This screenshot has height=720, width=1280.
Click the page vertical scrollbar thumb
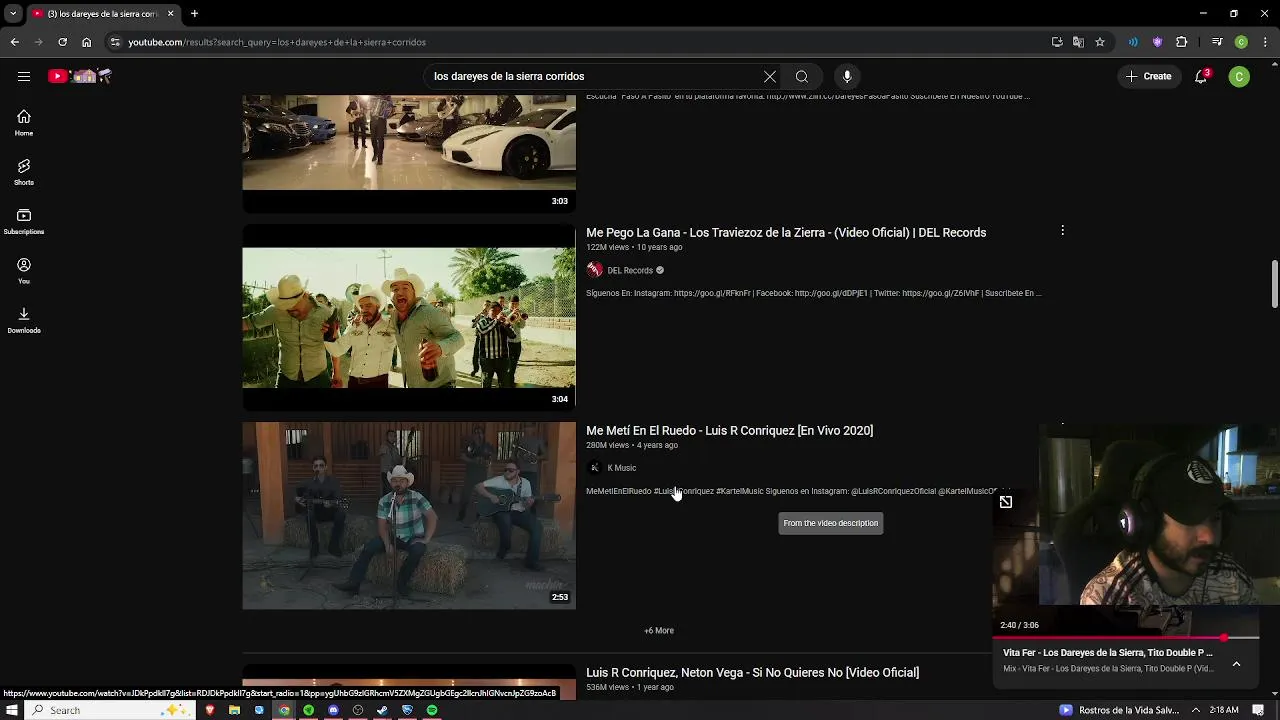pyautogui.click(x=1274, y=284)
